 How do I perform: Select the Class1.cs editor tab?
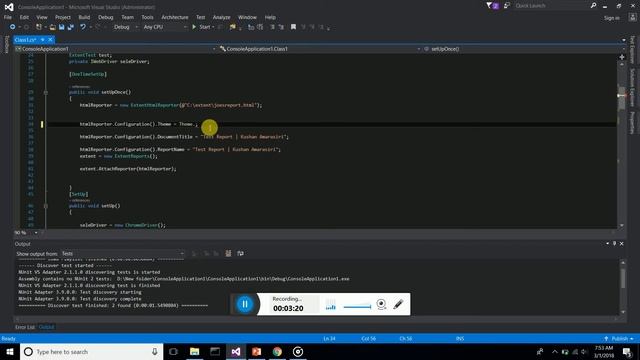[x=25, y=40]
